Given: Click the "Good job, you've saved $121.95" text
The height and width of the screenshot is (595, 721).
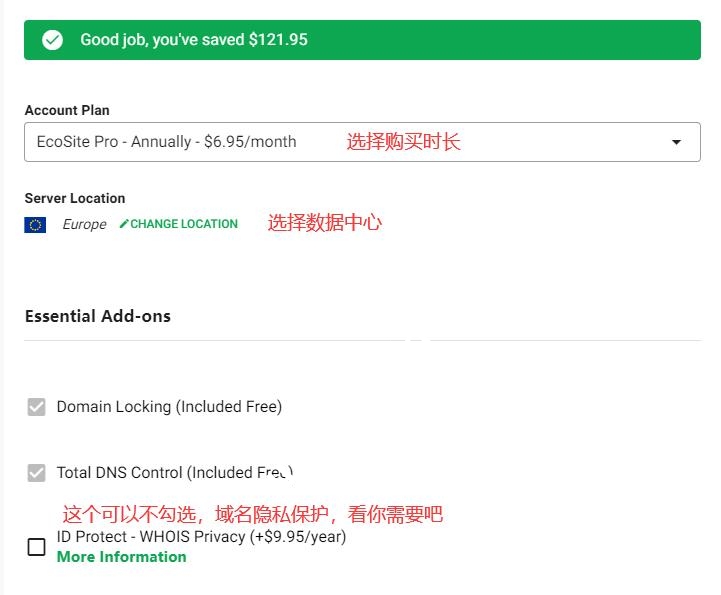Looking at the screenshot, I should coord(193,40).
